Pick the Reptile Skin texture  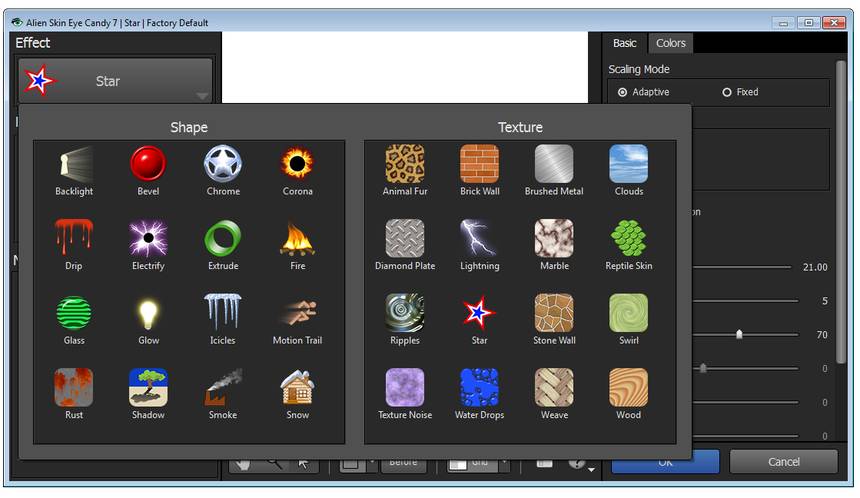click(x=629, y=245)
